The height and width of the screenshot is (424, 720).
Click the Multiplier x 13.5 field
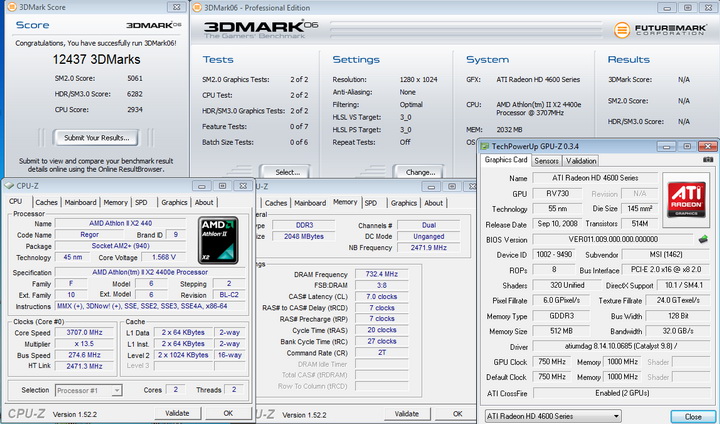pos(84,344)
